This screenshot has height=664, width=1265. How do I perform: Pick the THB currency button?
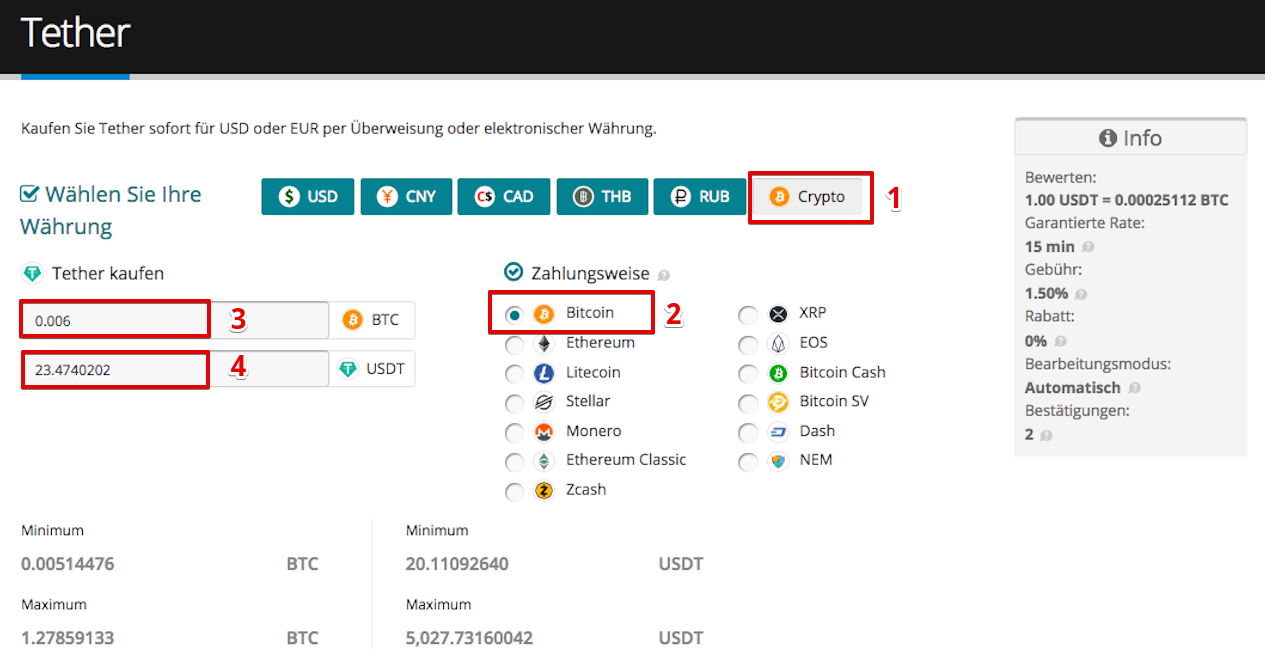[602, 197]
